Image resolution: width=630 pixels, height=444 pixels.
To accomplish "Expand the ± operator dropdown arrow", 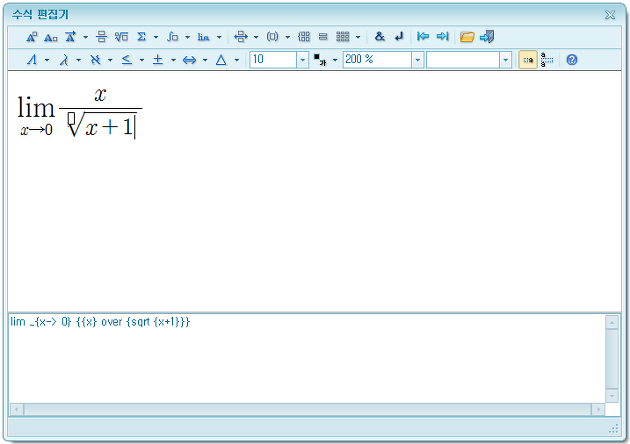I will click(x=174, y=60).
